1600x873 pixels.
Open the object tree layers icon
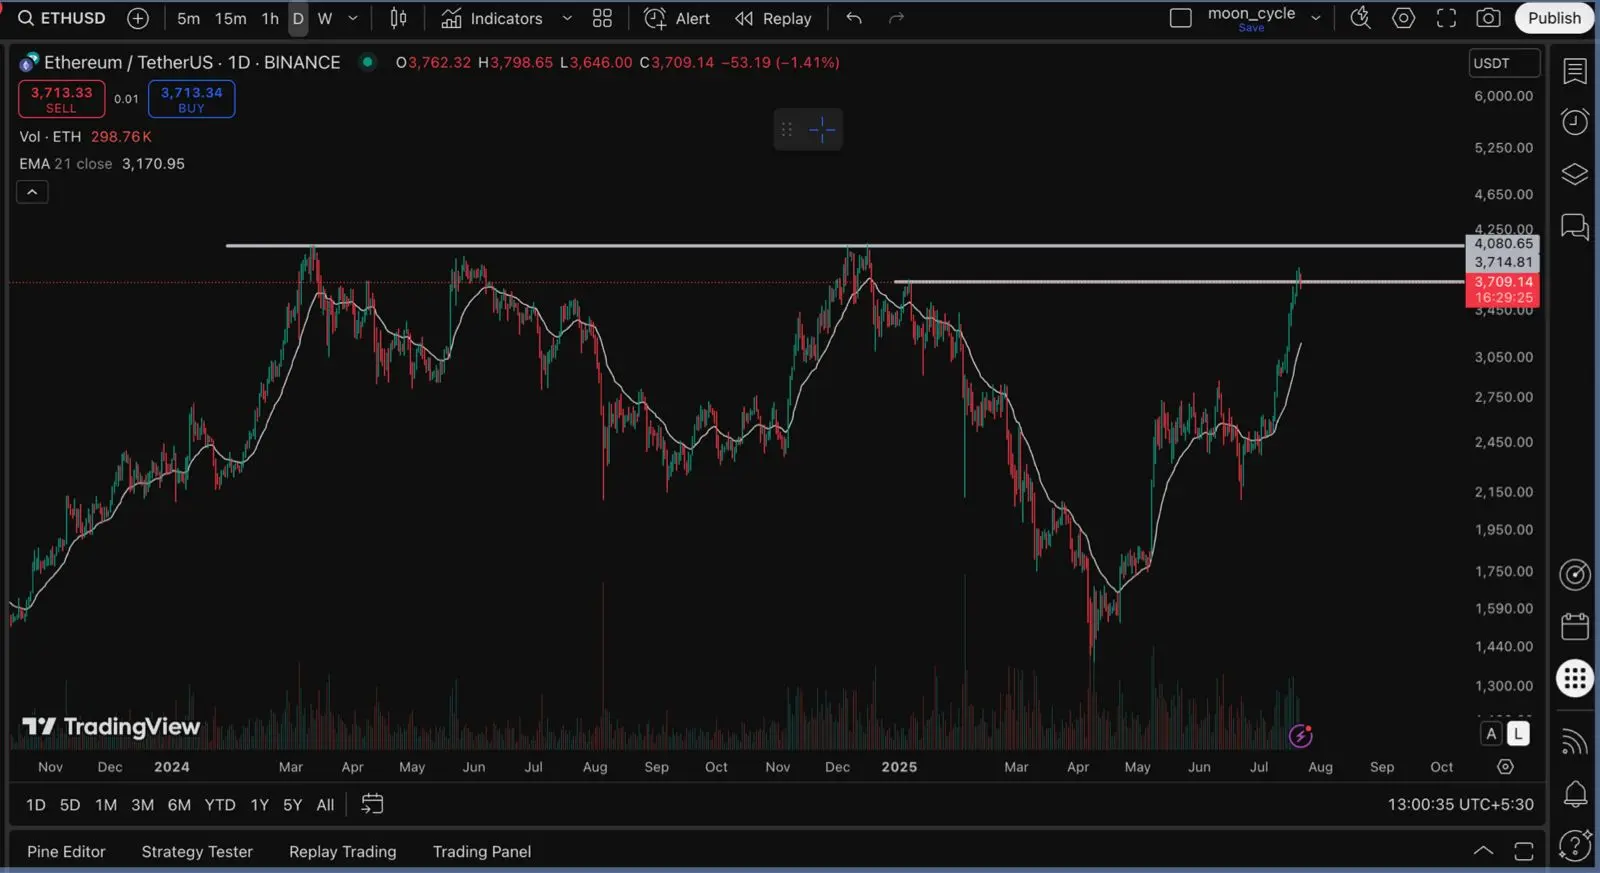(x=1575, y=174)
